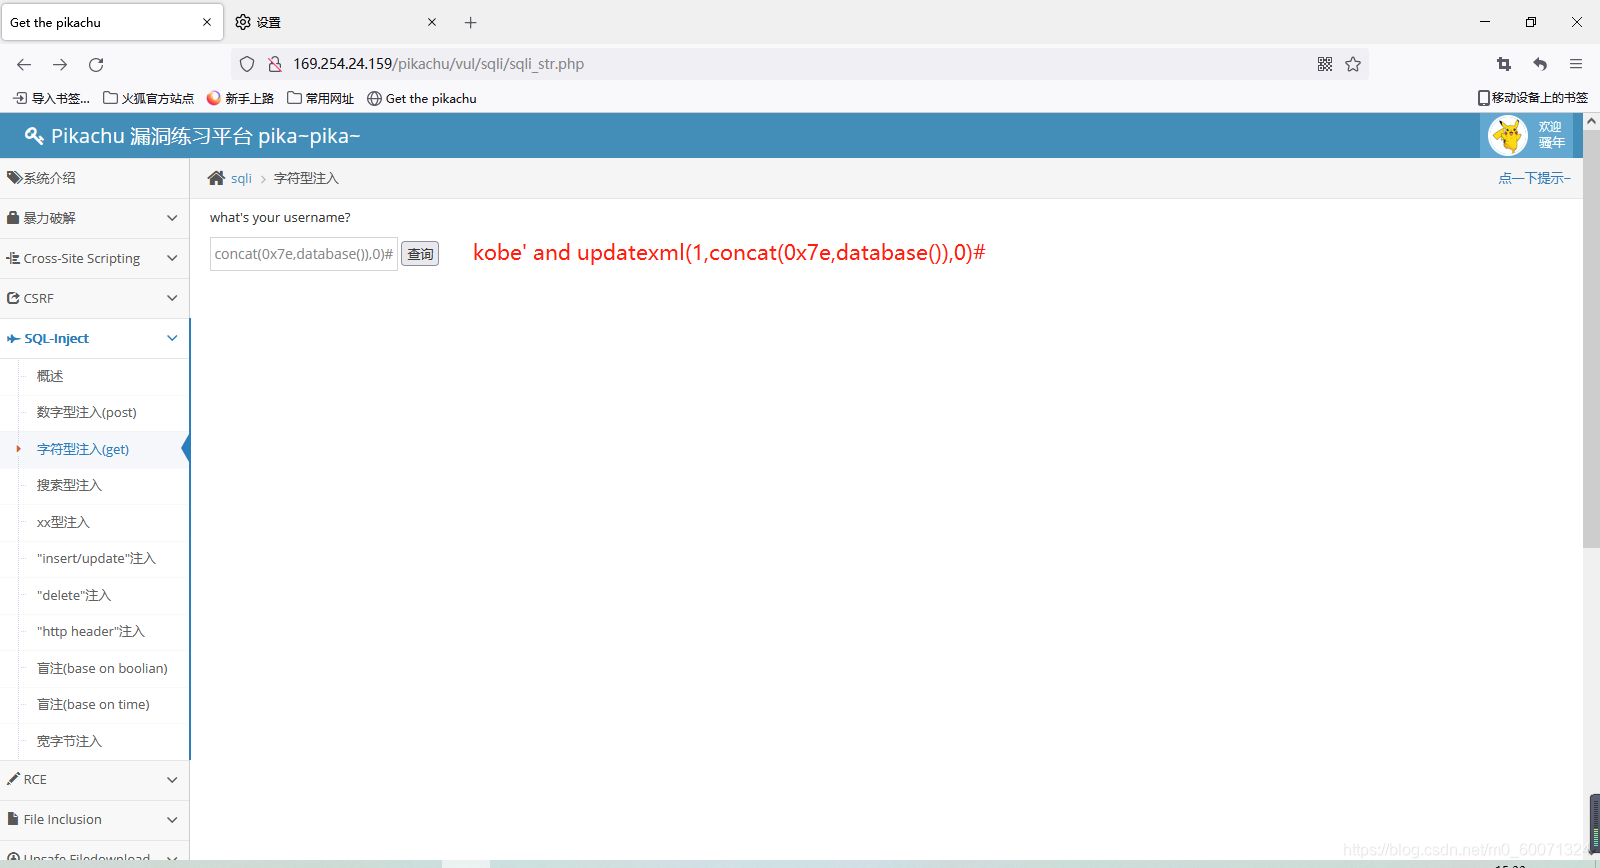Open 概述 under SQL-Inject
Viewport: 1600px width, 868px height.
pos(50,376)
